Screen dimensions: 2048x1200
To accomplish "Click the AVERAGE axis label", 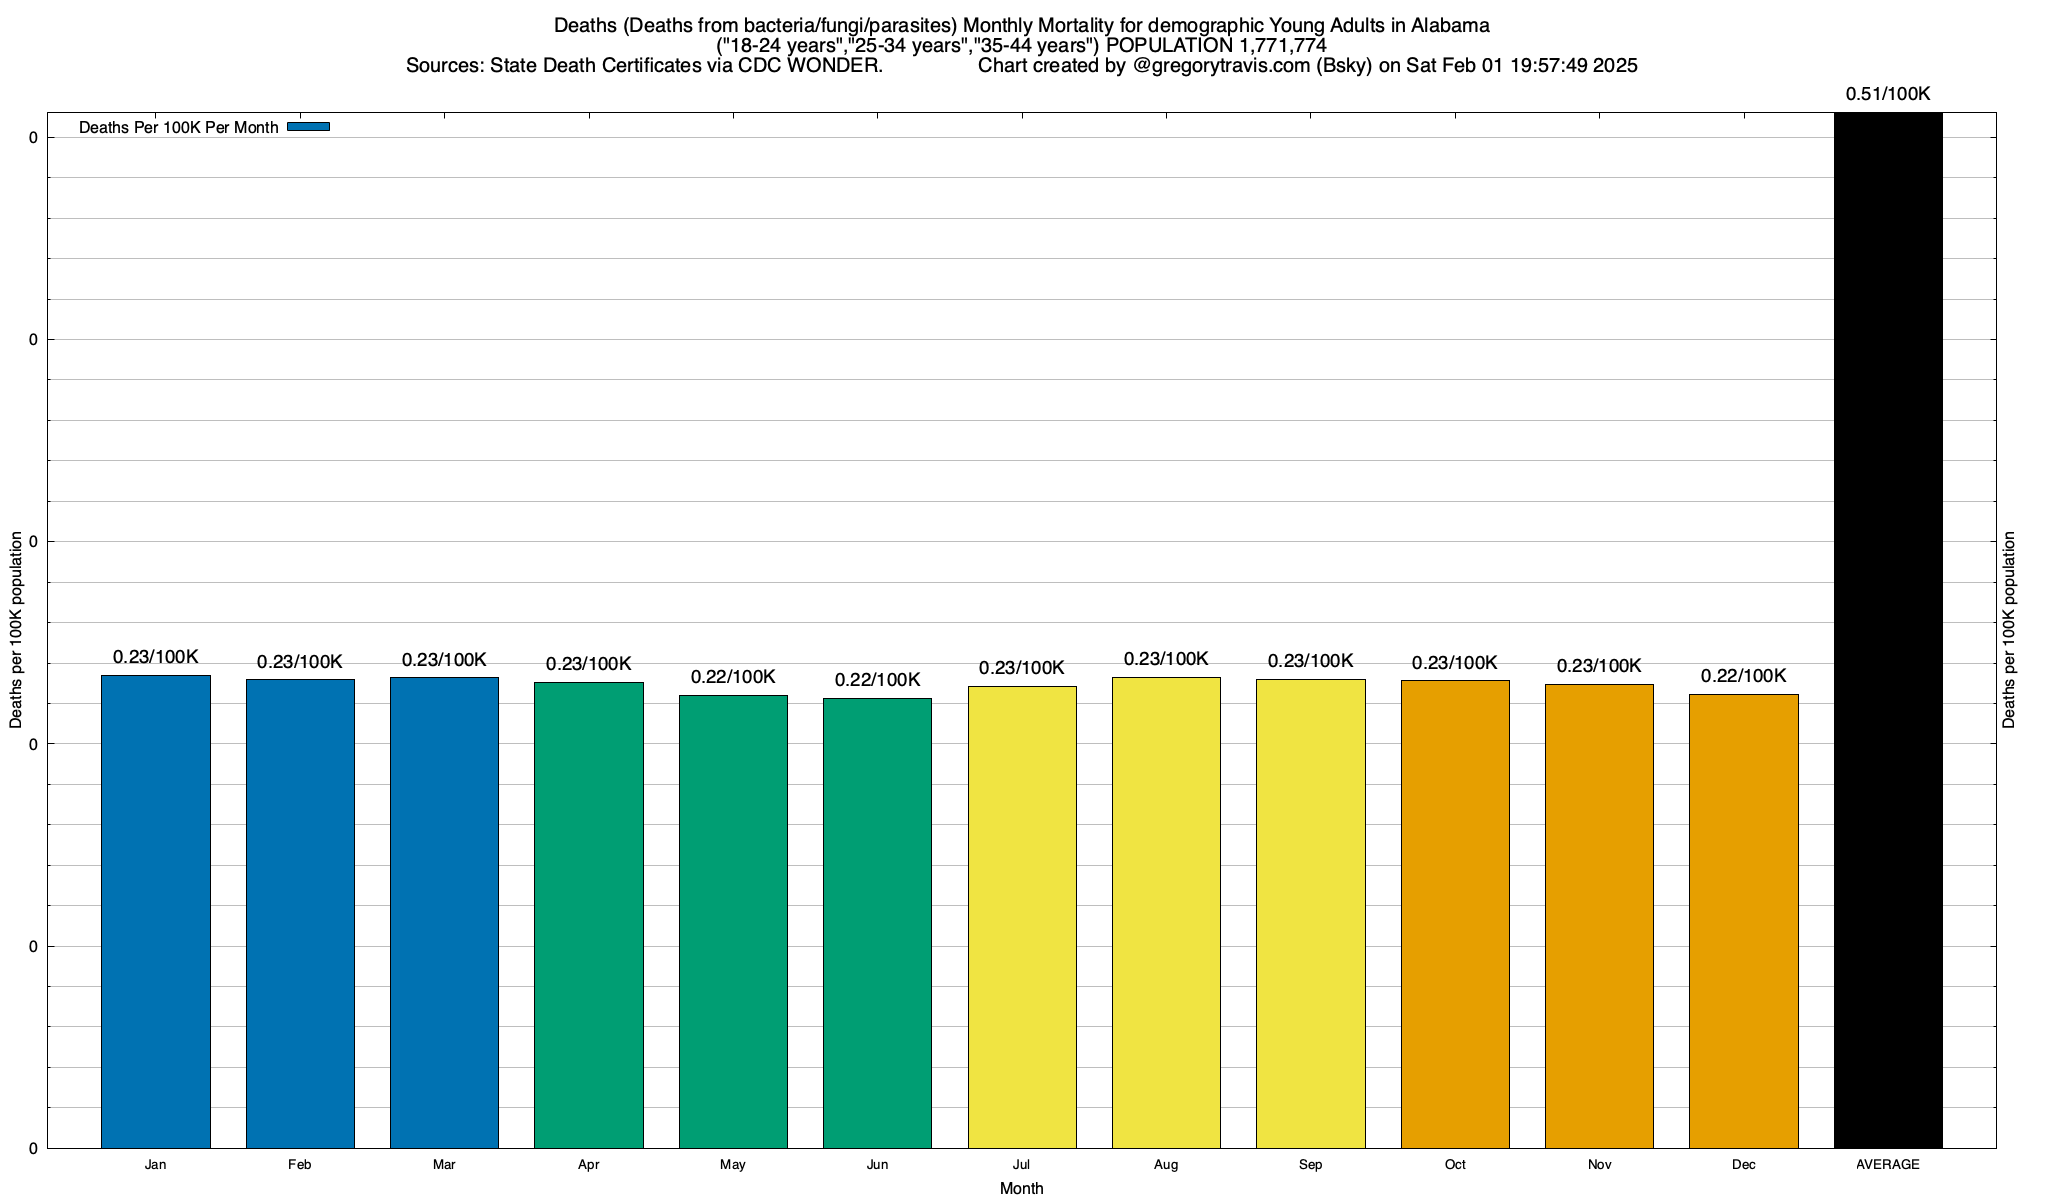I will click(x=1888, y=1165).
